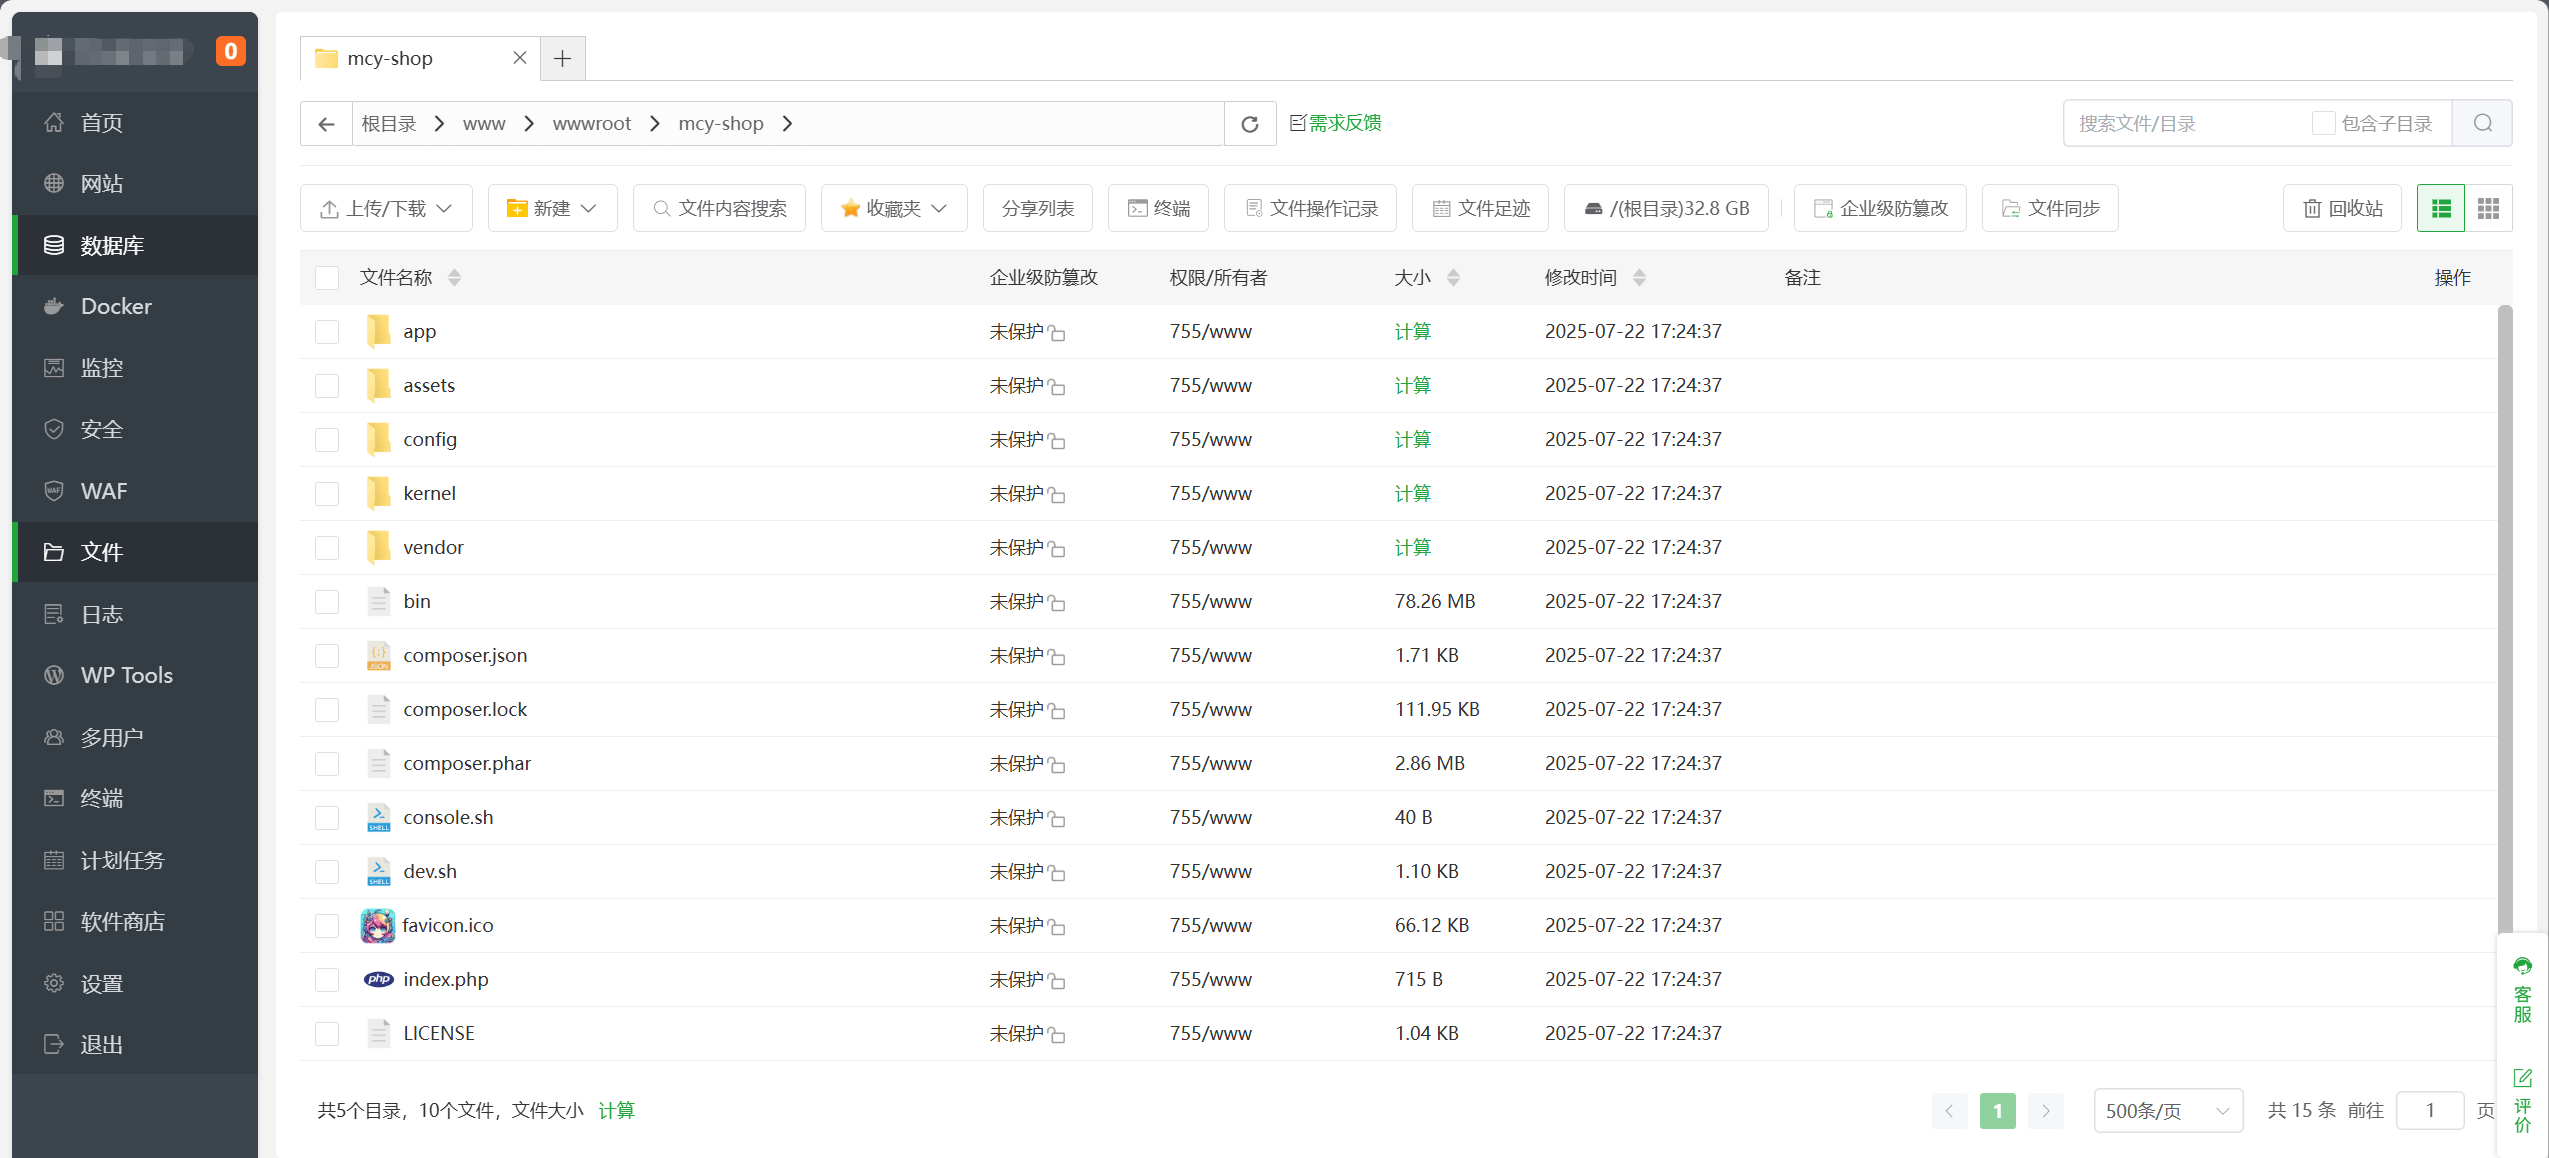
Task: Click the customer service headset icon
Action: (2522, 966)
